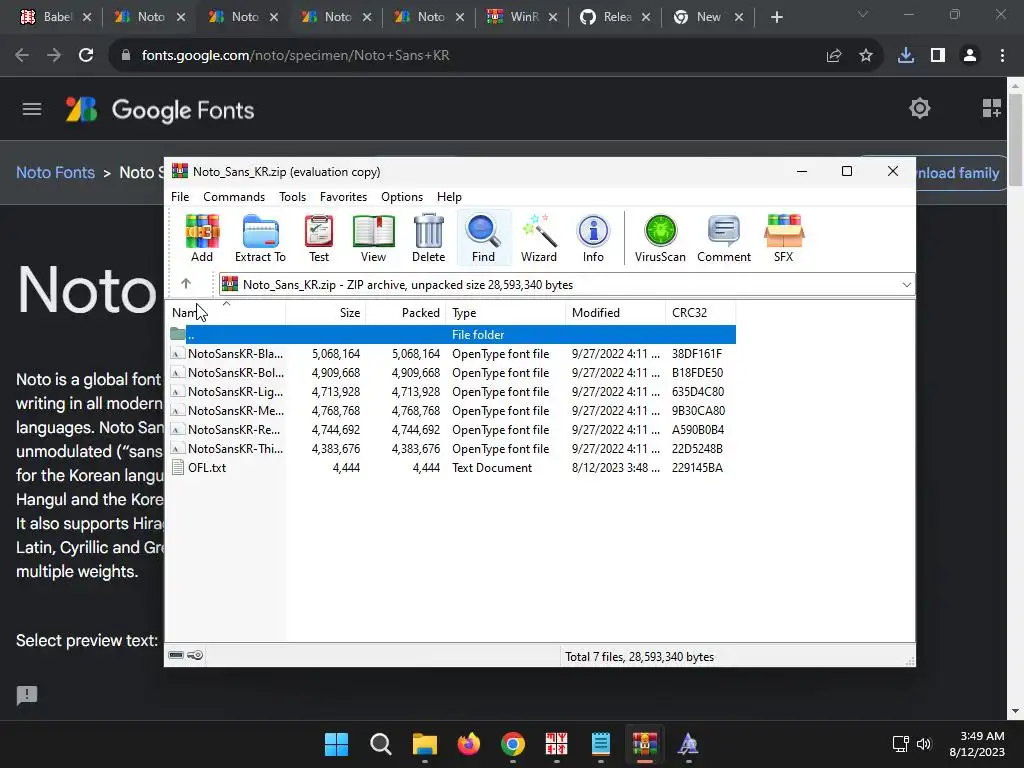Image resolution: width=1024 pixels, height=768 pixels.
Task: Click the key icon in WinRAR status bar
Action: pos(195,655)
